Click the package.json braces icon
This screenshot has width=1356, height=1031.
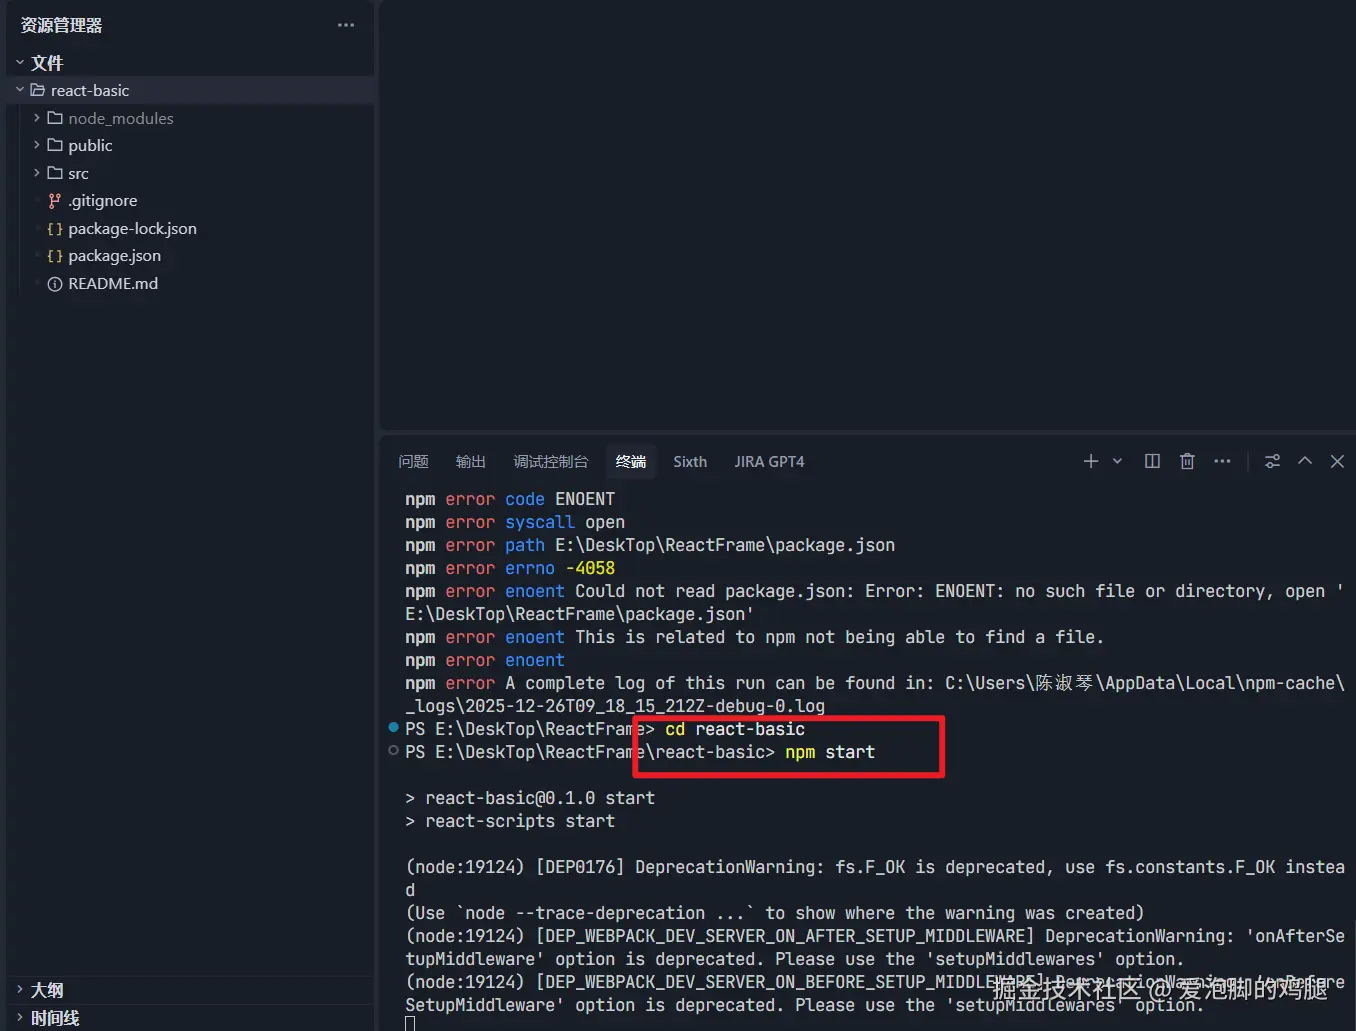coord(55,256)
